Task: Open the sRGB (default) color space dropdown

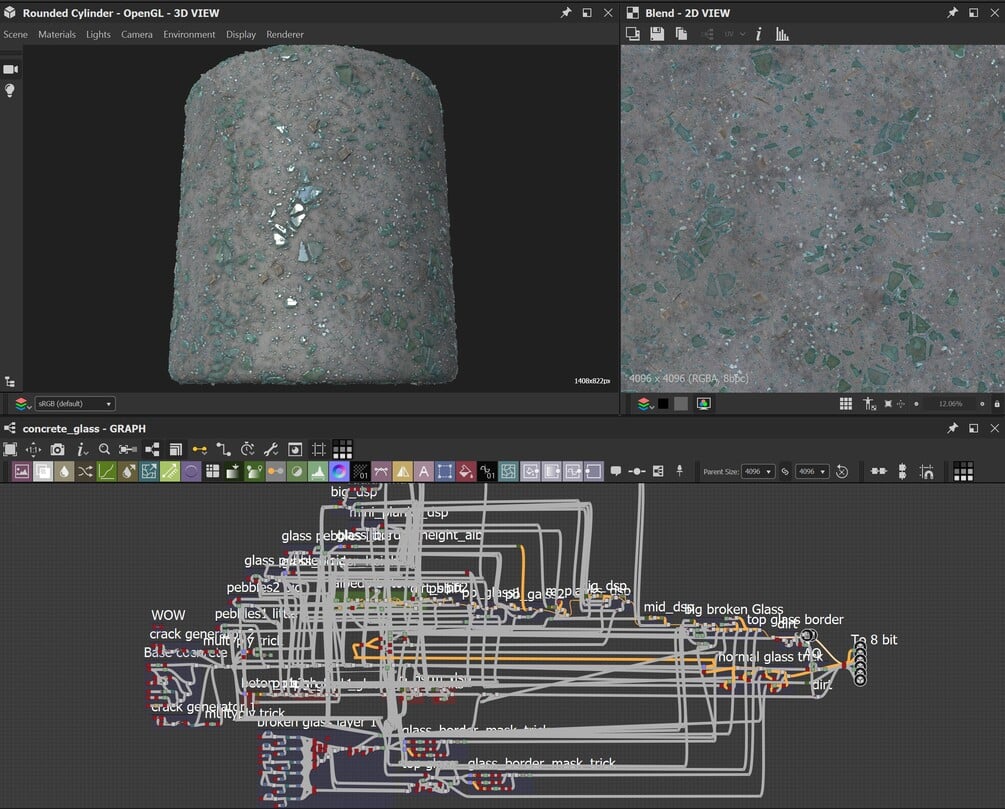Action: point(75,404)
